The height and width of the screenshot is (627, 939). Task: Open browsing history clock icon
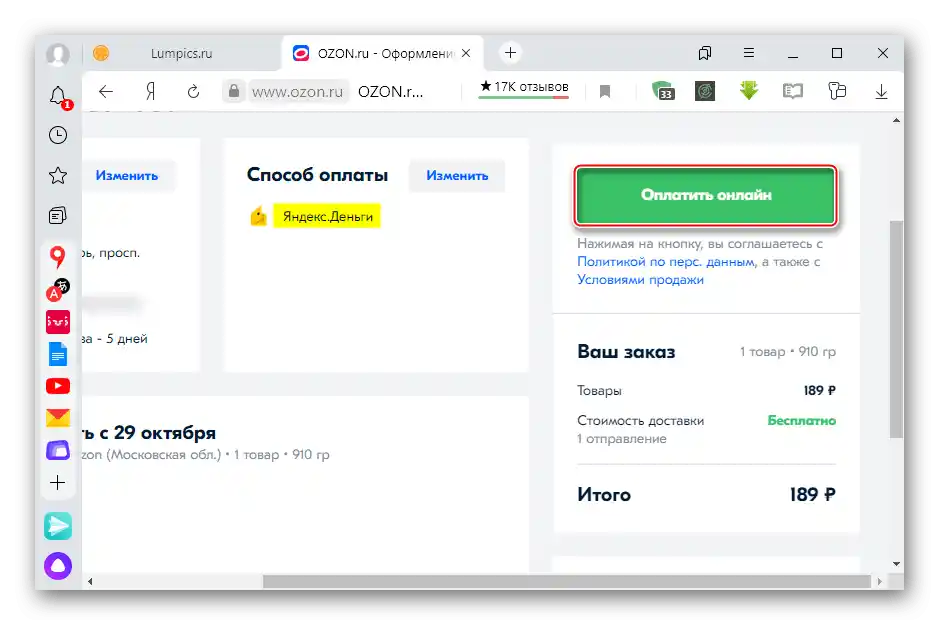coord(58,135)
